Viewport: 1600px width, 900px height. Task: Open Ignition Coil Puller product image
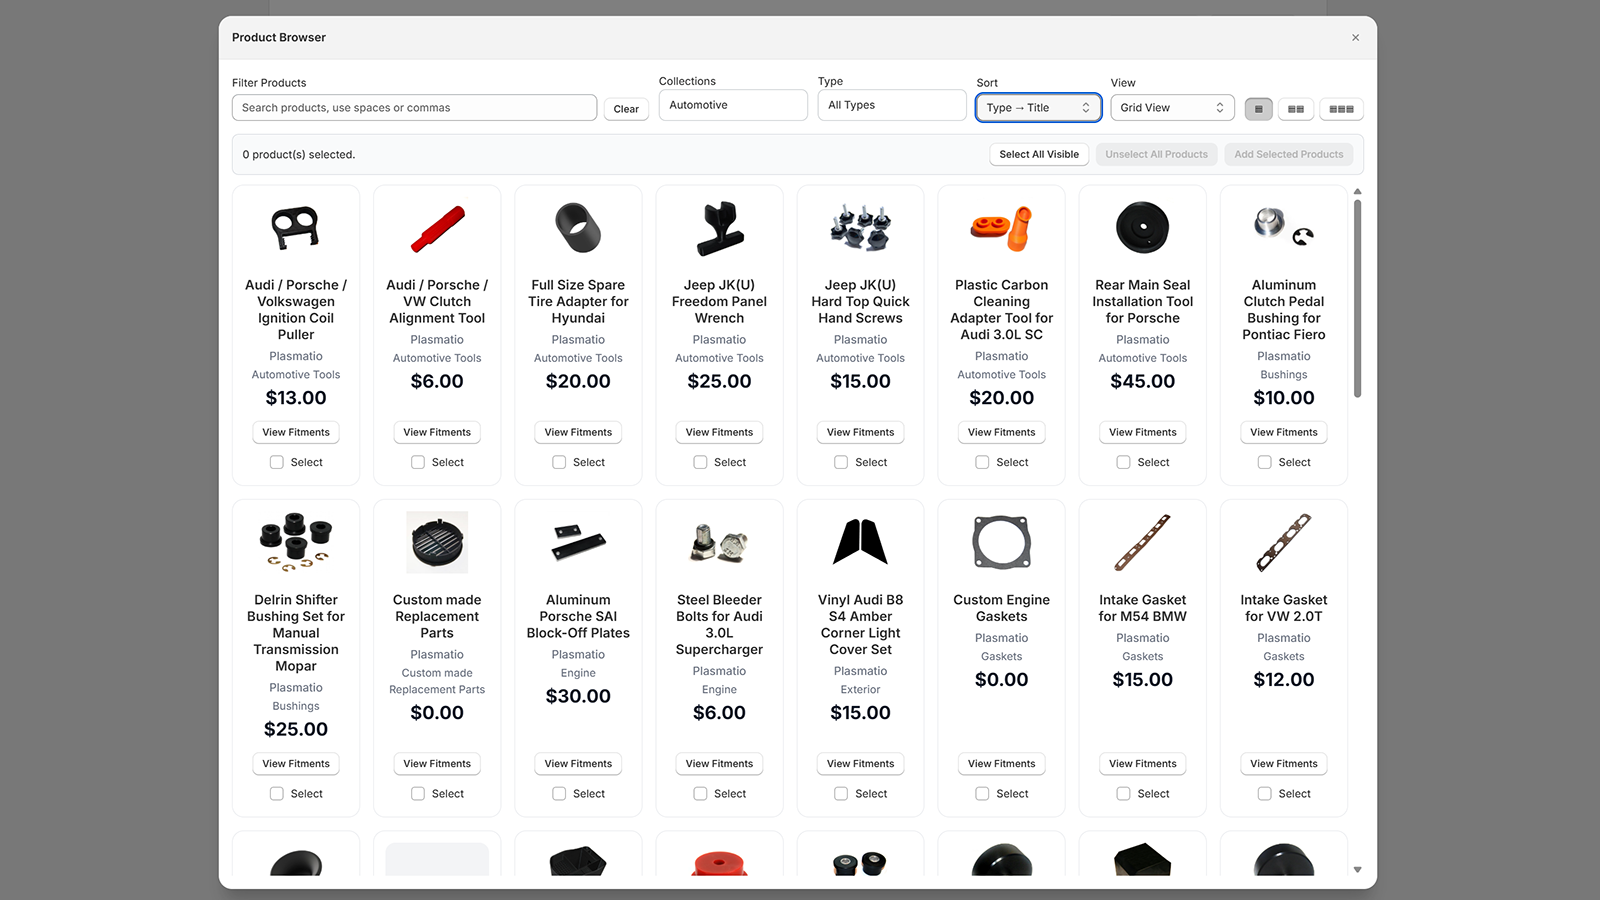[x=296, y=228]
